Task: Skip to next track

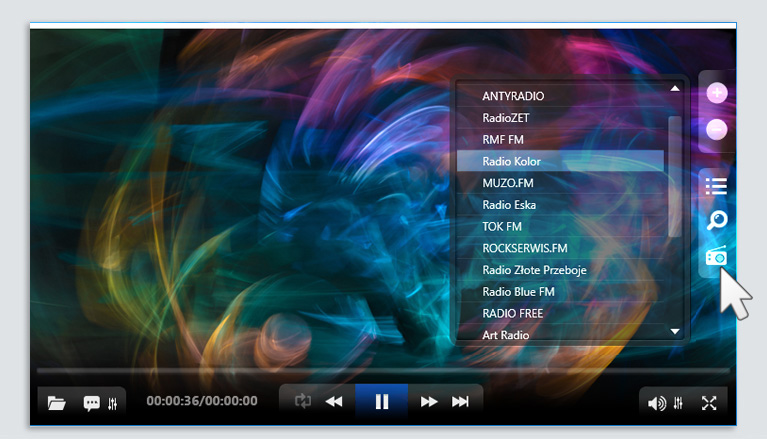Action: point(460,402)
